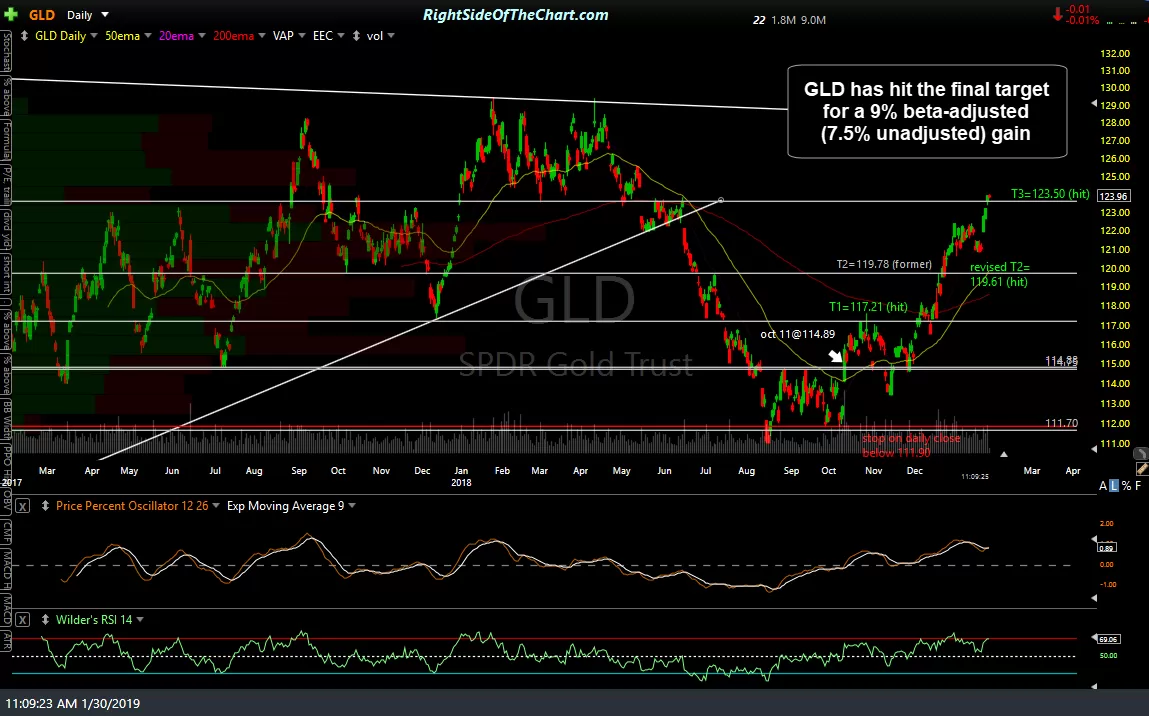Select the BB Width side tab

click(6, 420)
